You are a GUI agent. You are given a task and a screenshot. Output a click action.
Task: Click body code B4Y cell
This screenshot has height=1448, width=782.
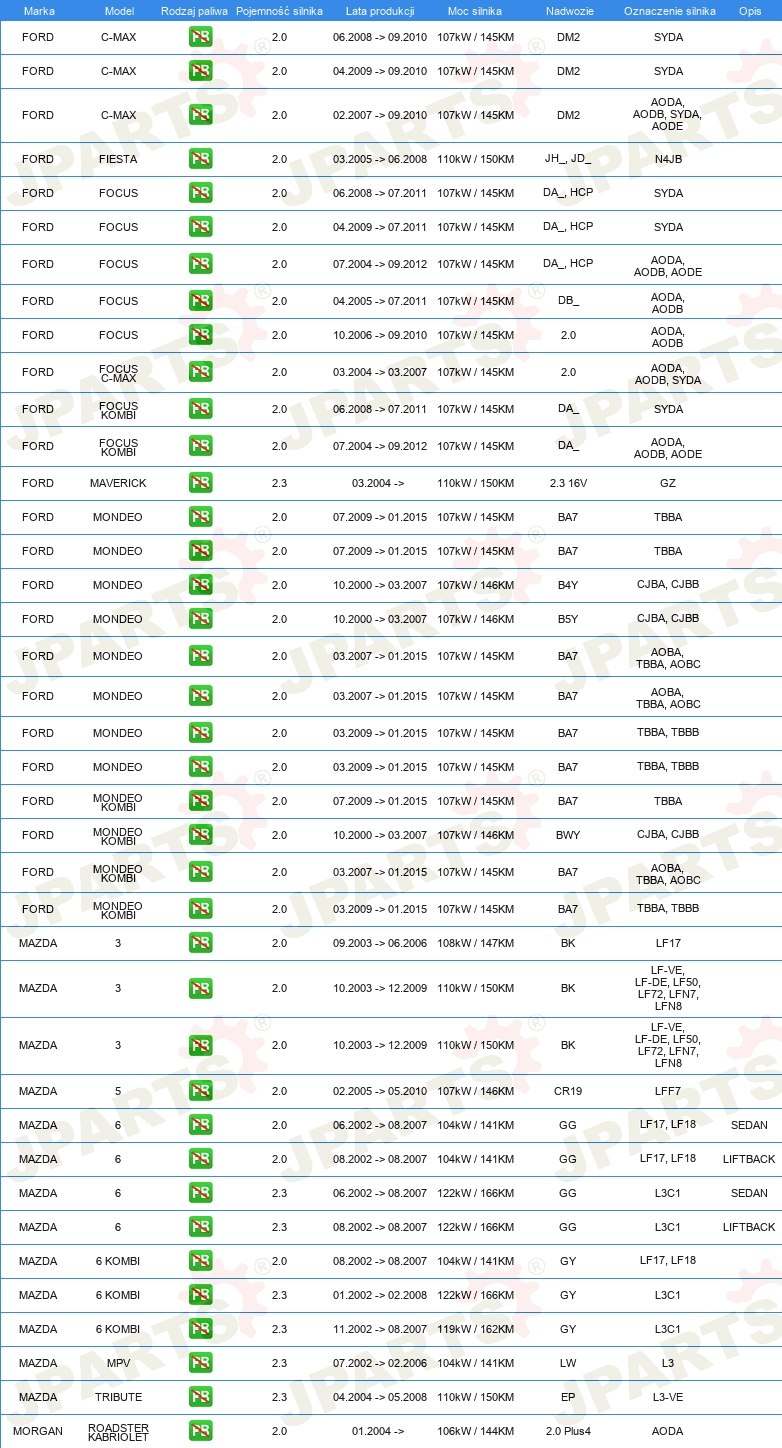point(568,585)
